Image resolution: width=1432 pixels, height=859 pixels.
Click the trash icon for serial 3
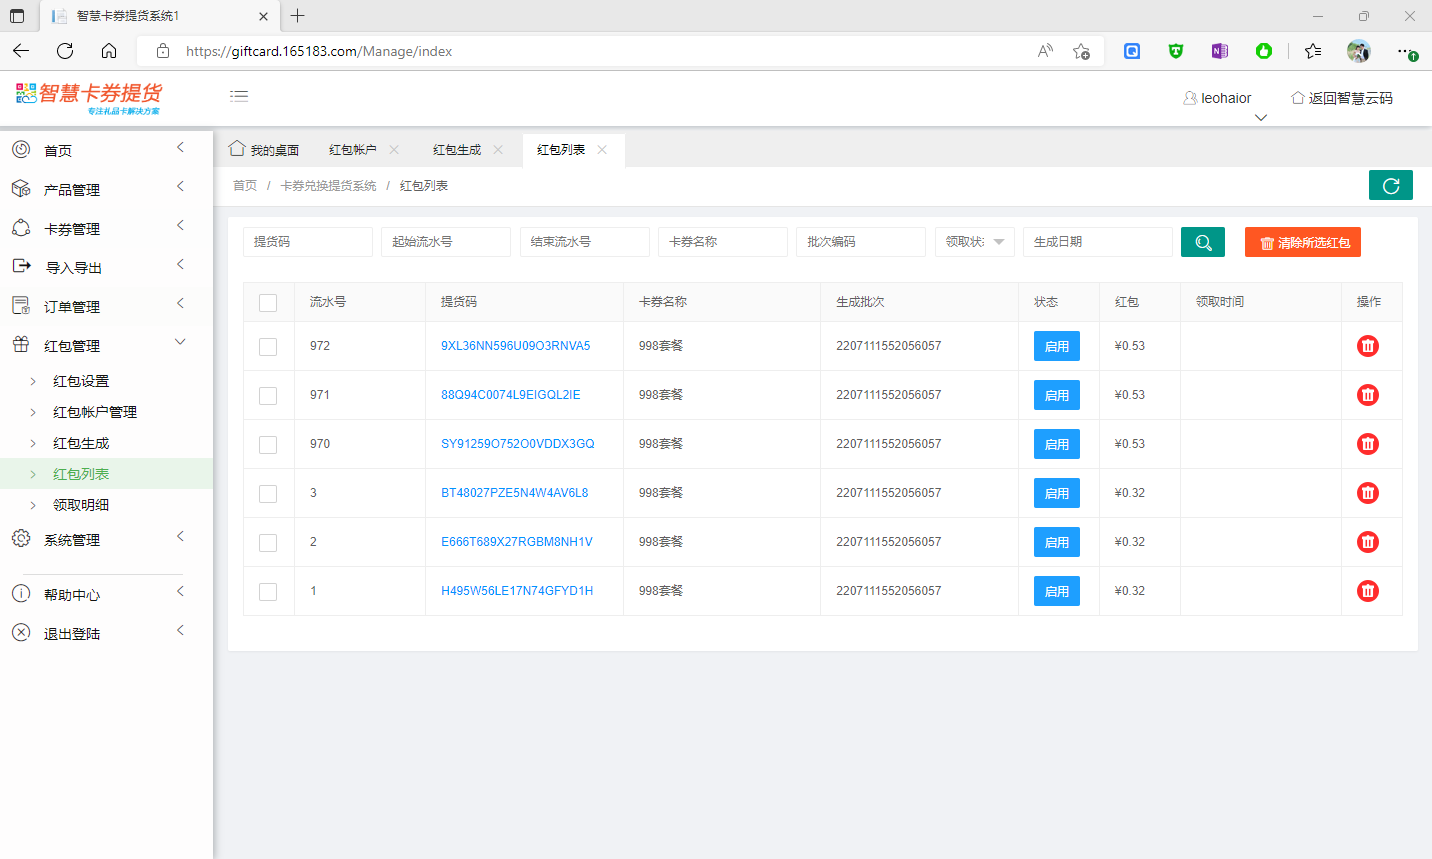1367,493
